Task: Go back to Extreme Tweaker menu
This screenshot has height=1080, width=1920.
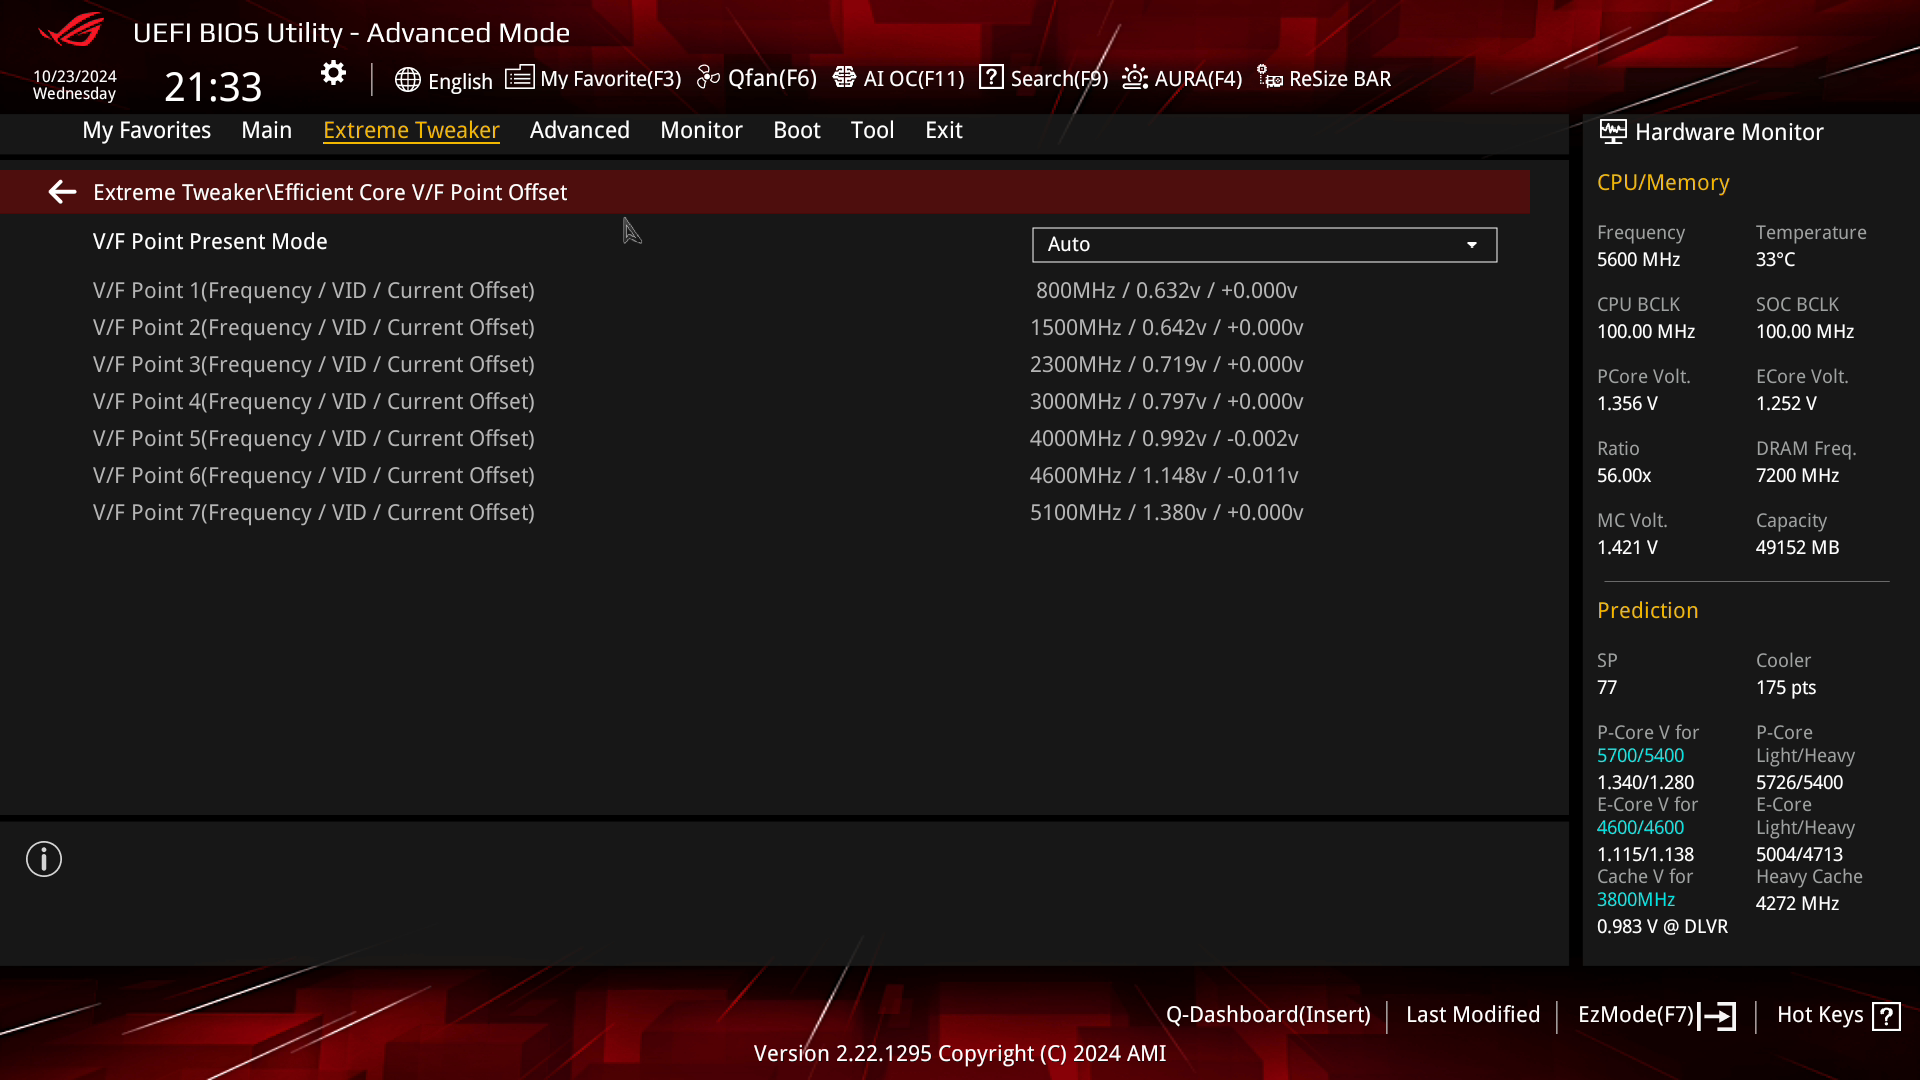Action: pos(61,191)
